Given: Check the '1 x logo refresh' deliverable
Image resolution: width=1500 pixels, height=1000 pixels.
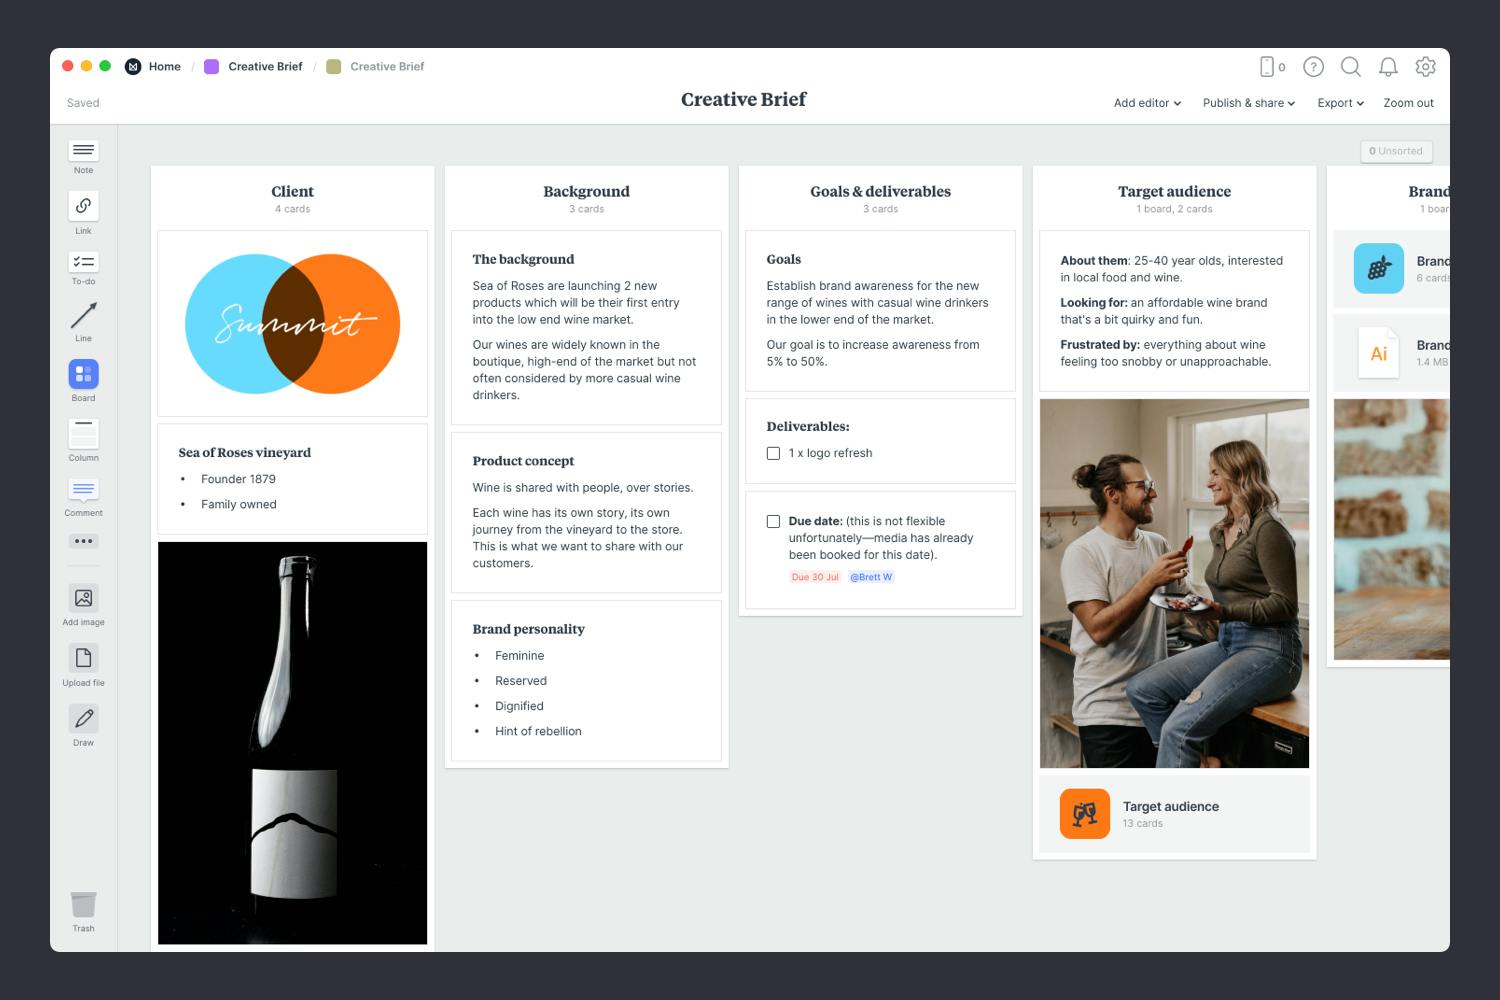Looking at the screenshot, I should (773, 453).
